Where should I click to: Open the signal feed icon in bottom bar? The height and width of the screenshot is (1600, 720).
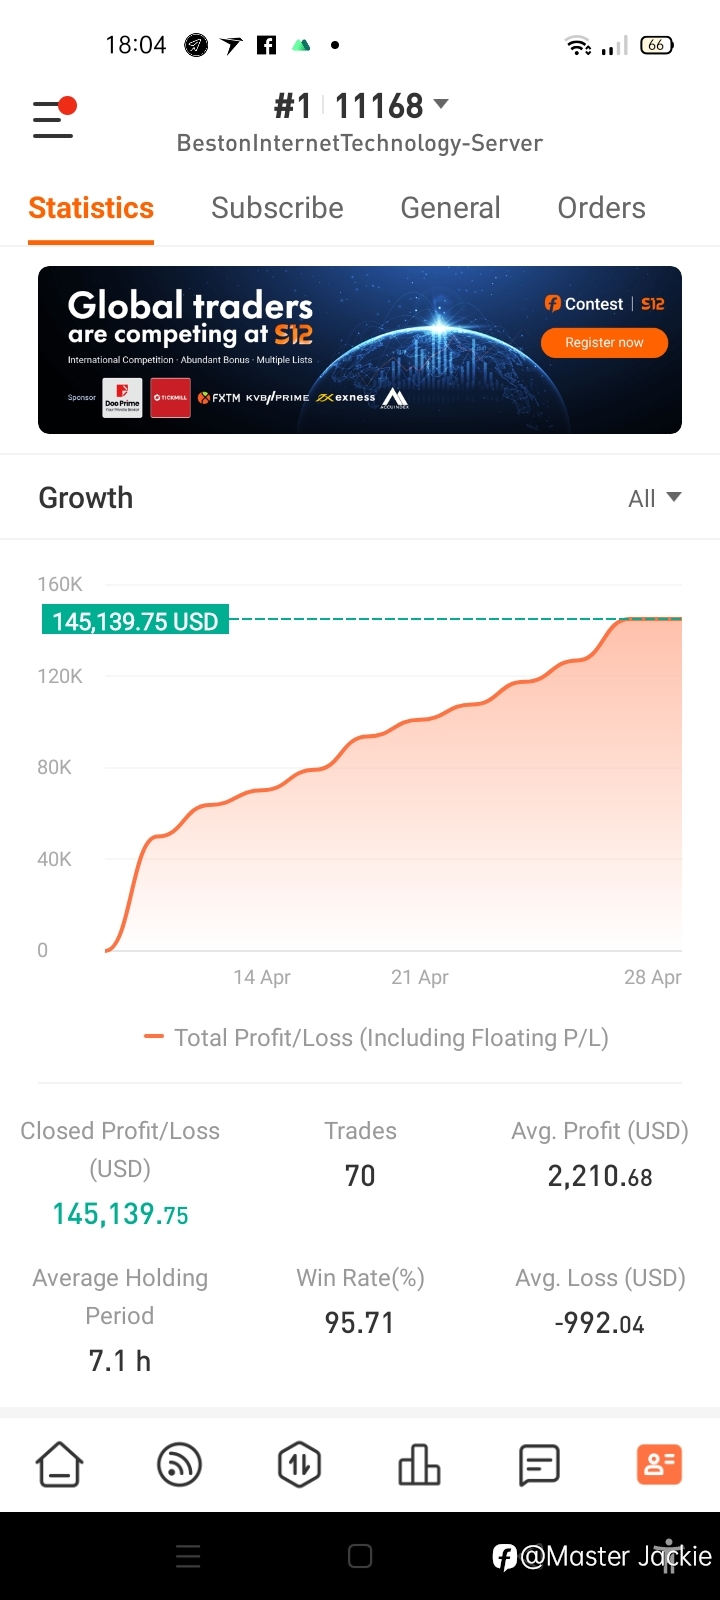pos(180,1465)
